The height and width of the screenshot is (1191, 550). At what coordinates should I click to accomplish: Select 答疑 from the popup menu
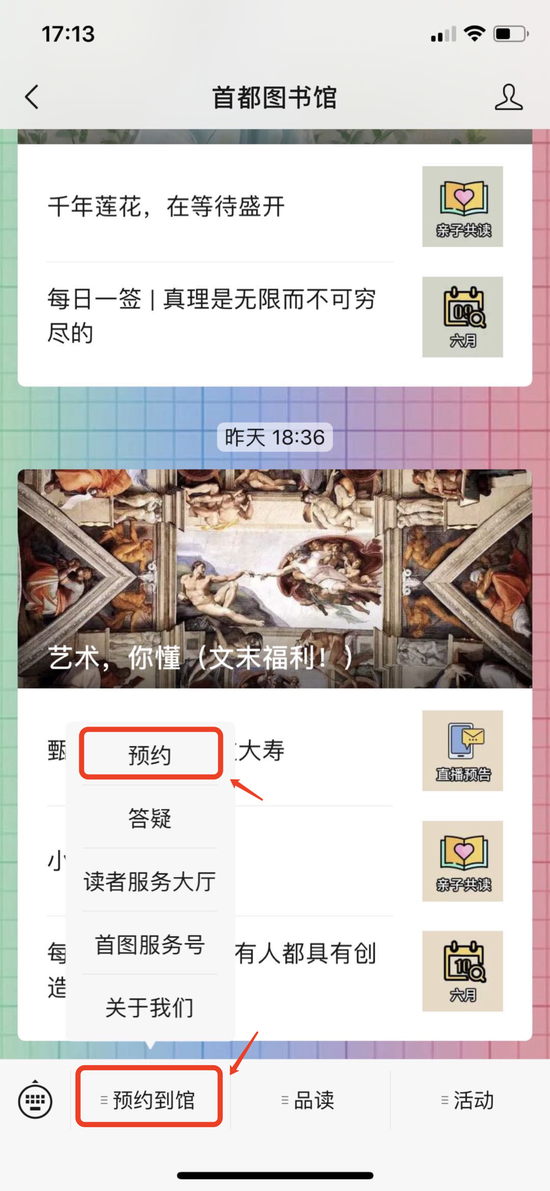[x=150, y=818]
